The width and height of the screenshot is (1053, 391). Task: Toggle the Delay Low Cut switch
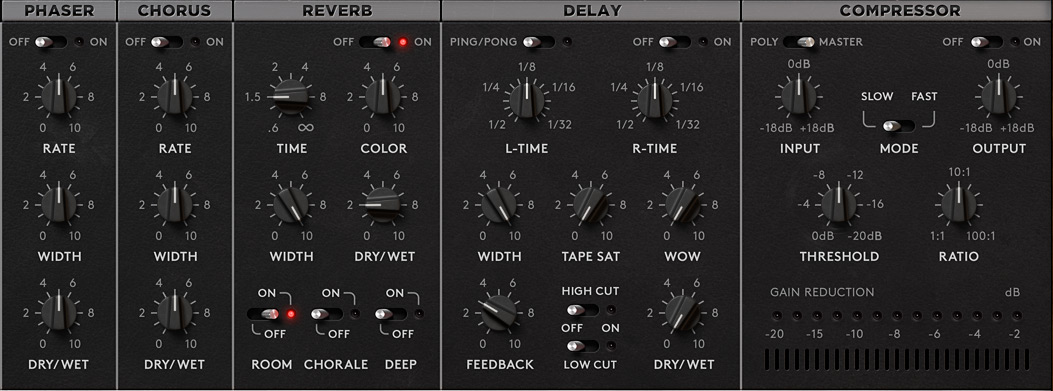click(x=582, y=346)
